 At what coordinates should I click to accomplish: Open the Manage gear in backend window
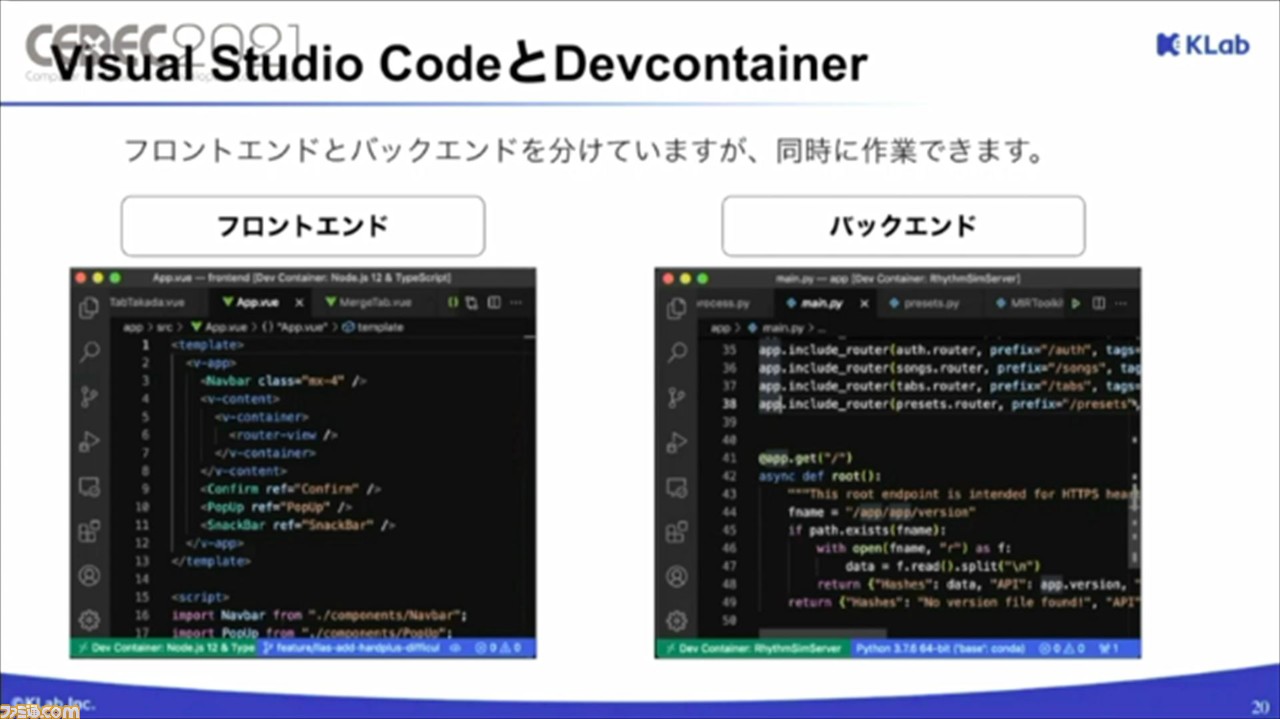pos(677,619)
